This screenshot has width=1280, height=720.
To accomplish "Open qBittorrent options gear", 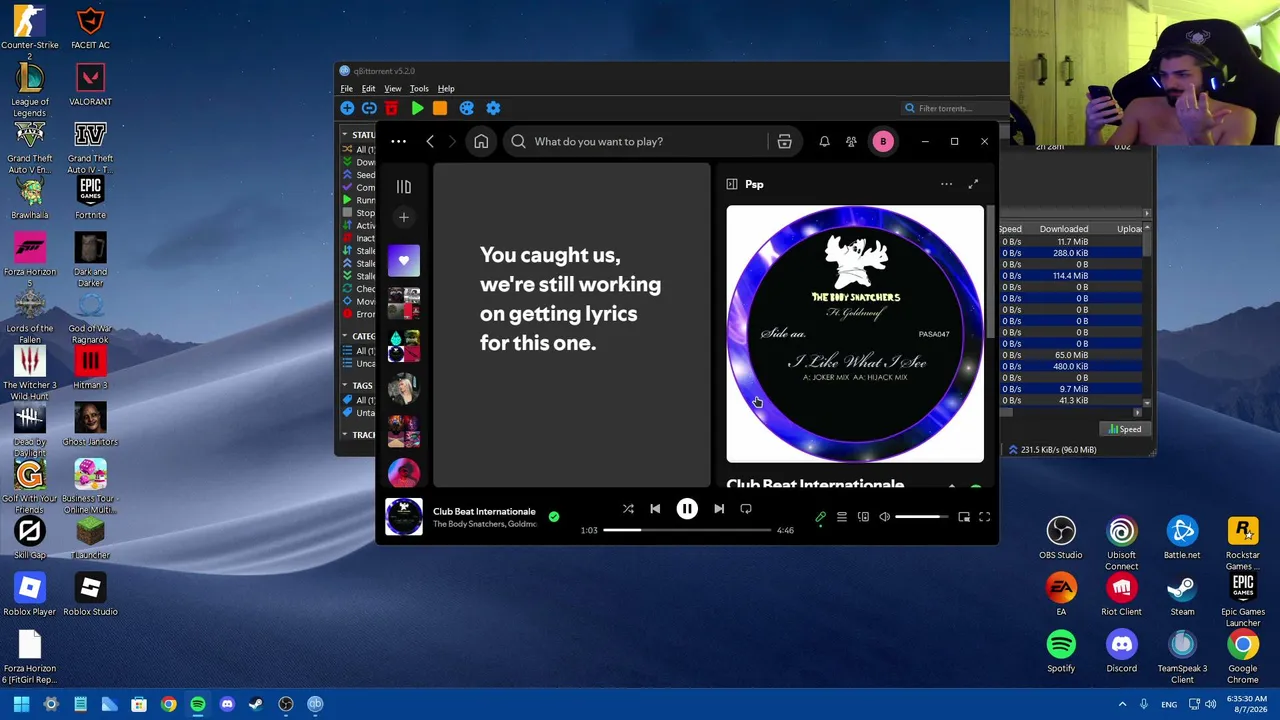I will tap(493, 108).
